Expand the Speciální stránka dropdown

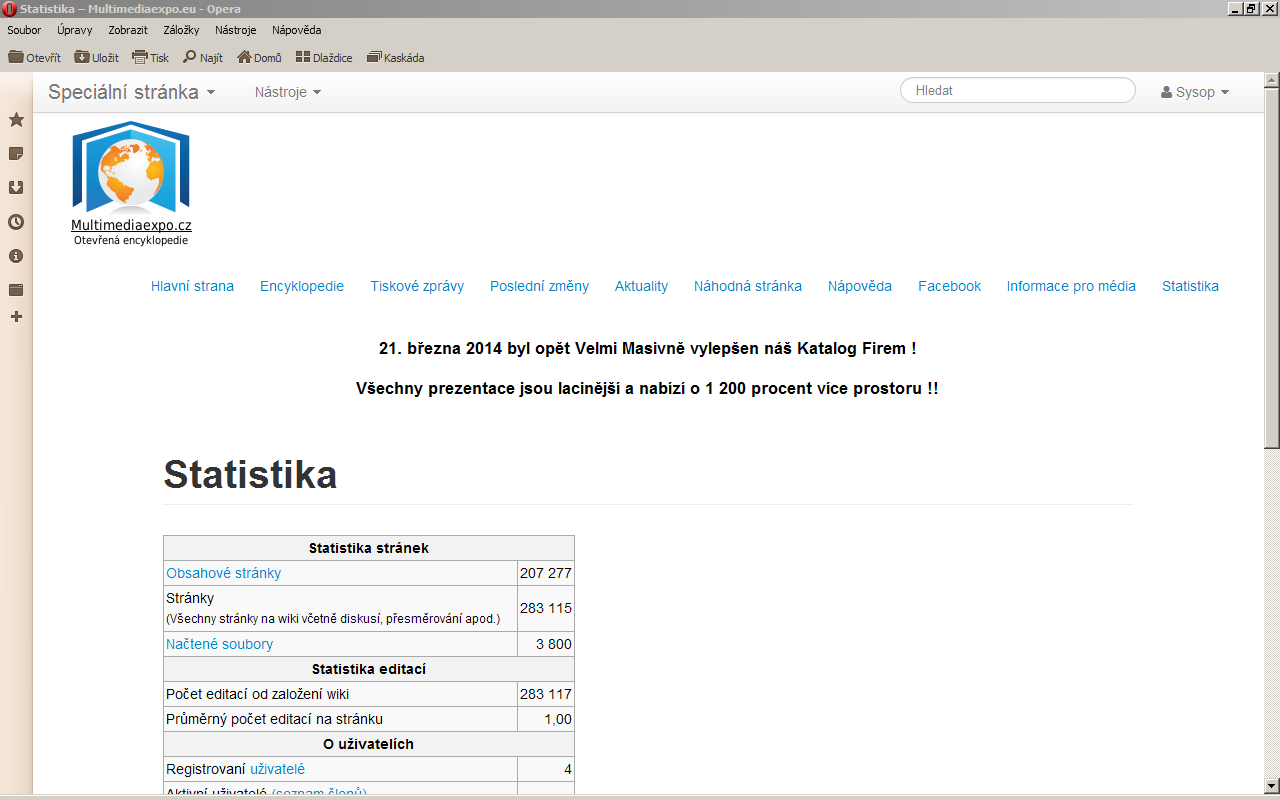click(132, 92)
